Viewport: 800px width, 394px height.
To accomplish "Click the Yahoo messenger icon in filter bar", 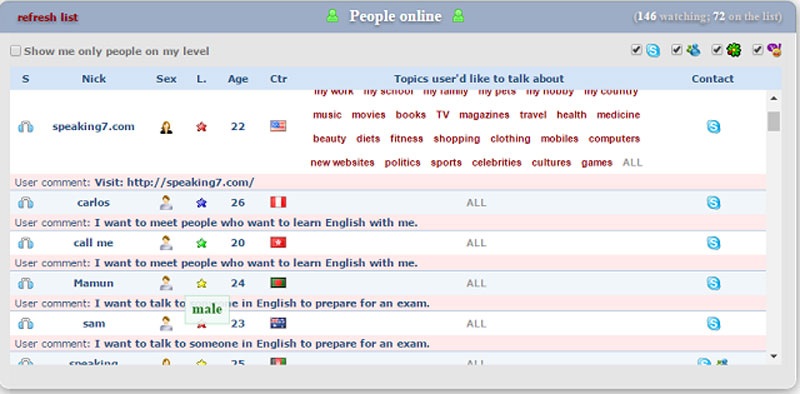I will click(x=774, y=50).
